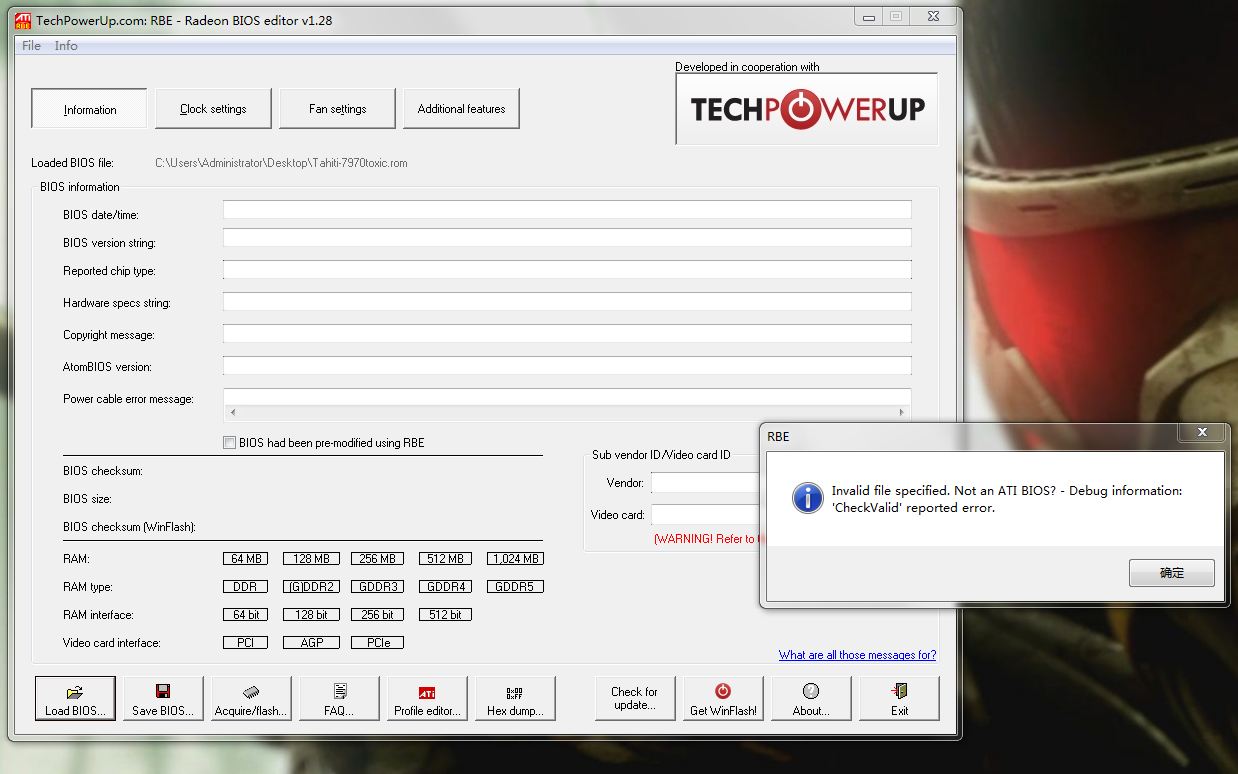Image resolution: width=1238 pixels, height=774 pixels.
Task: Select 512 bit RAM interface box
Action: (x=445, y=615)
